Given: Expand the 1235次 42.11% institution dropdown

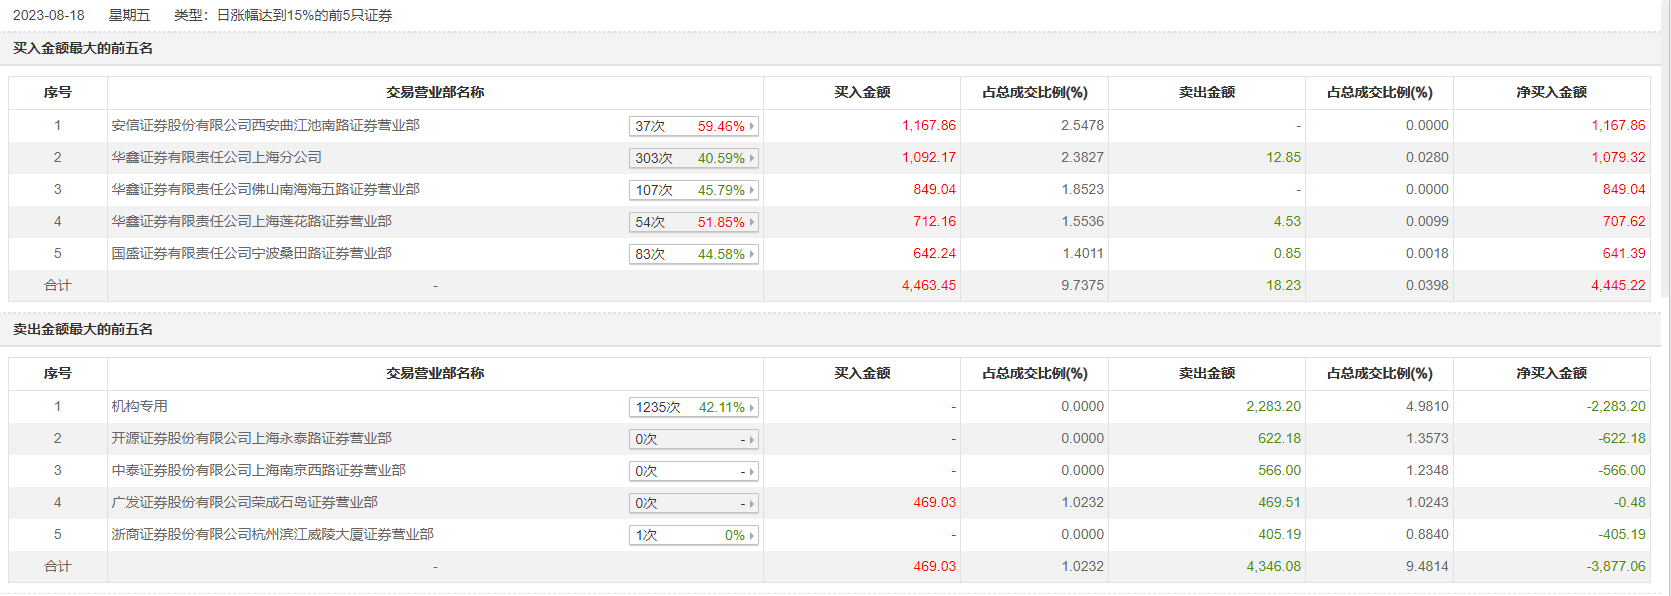Looking at the screenshot, I should pyautogui.click(x=693, y=407).
